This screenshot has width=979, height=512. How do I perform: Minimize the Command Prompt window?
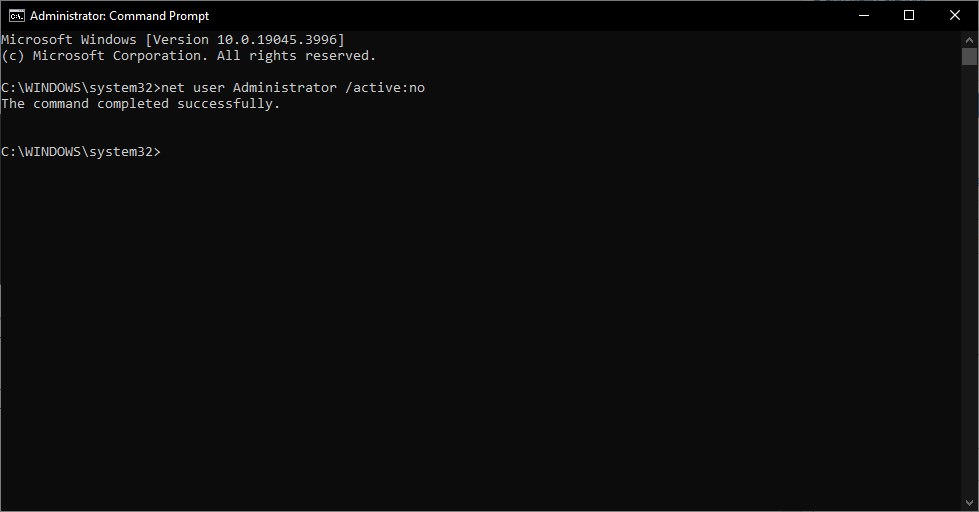coord(862,15)
